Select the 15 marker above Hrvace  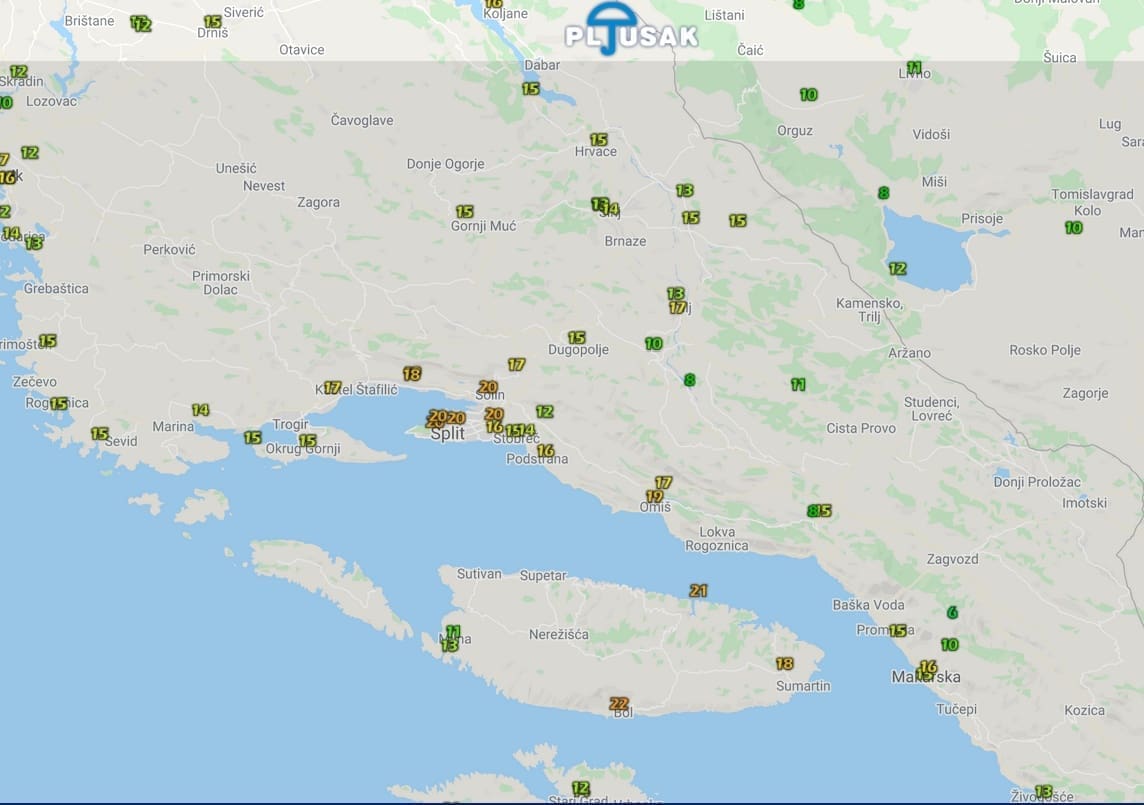point(598,139)
